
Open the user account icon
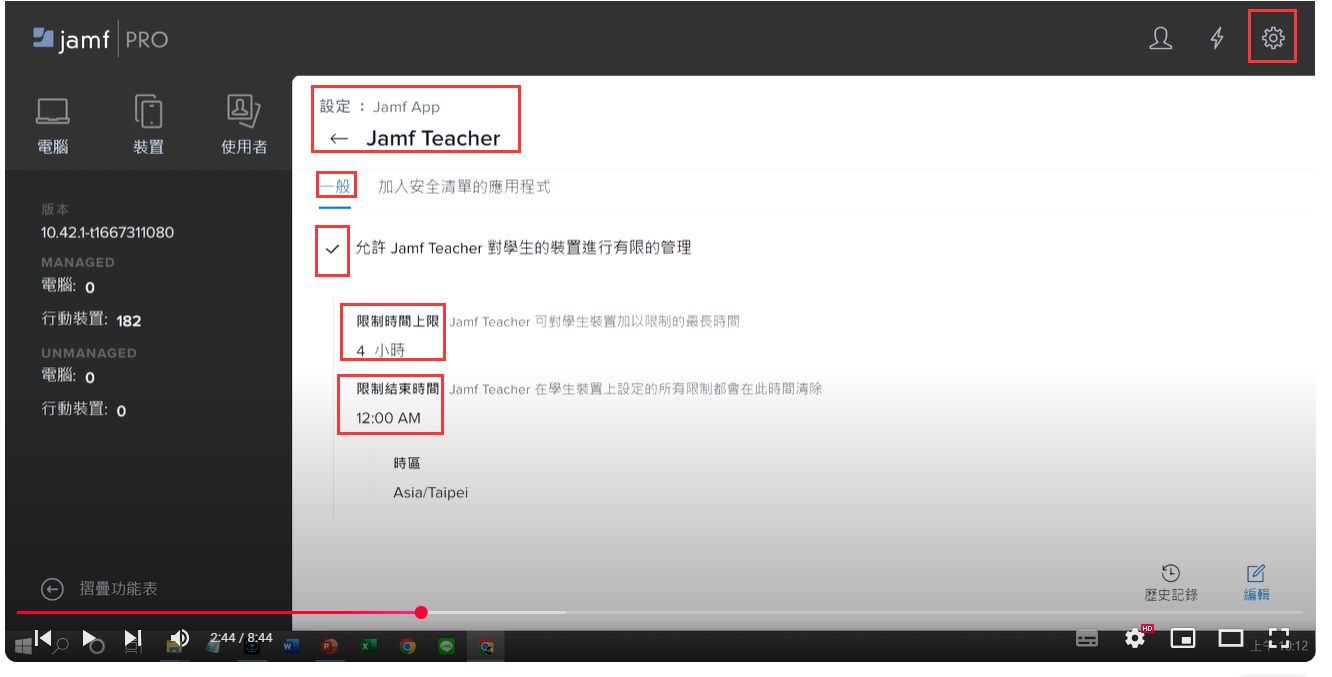pyautogui.click(x=1160, y=39)
